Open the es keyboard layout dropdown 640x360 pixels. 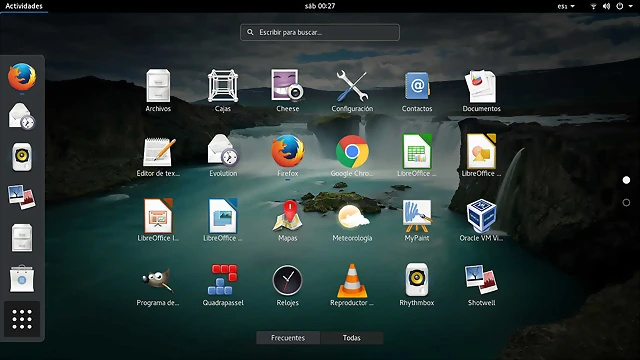point(566,6)
